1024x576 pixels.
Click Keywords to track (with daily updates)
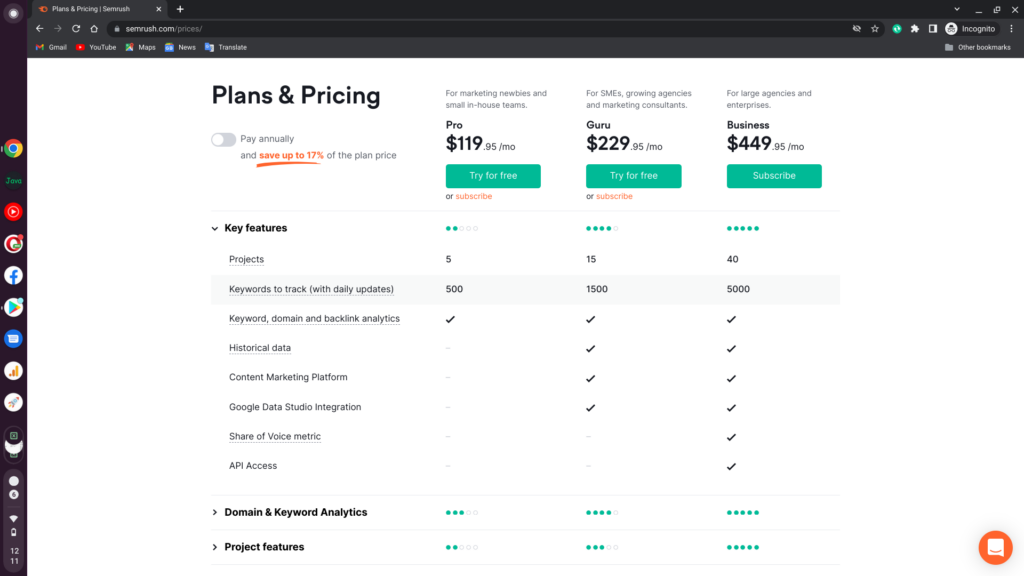coord(311,289)
